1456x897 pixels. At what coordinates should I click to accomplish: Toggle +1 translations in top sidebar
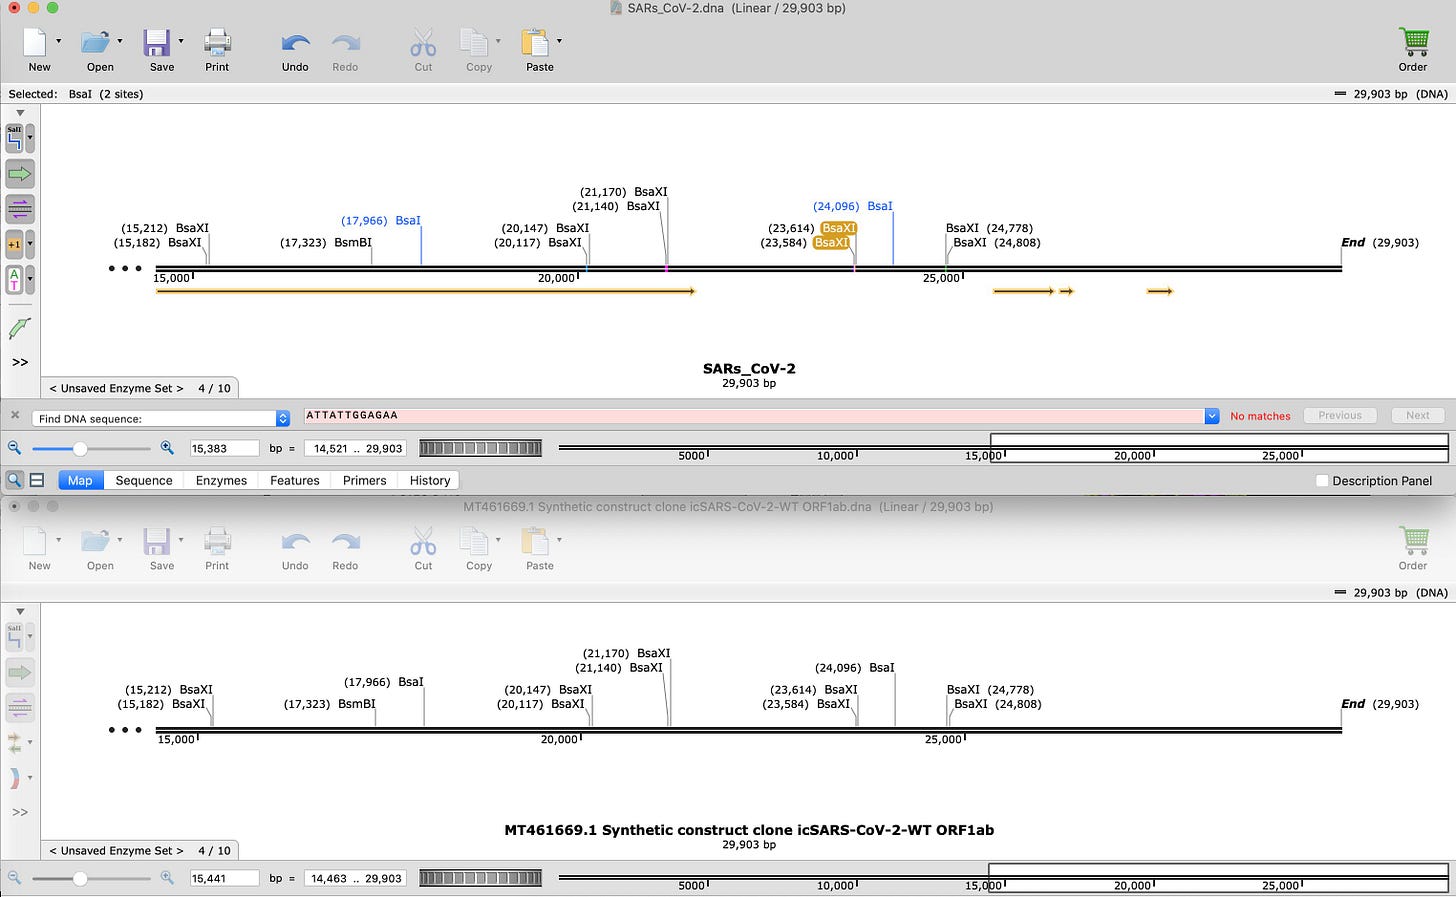pyautogui.click(x=14, y=244)
